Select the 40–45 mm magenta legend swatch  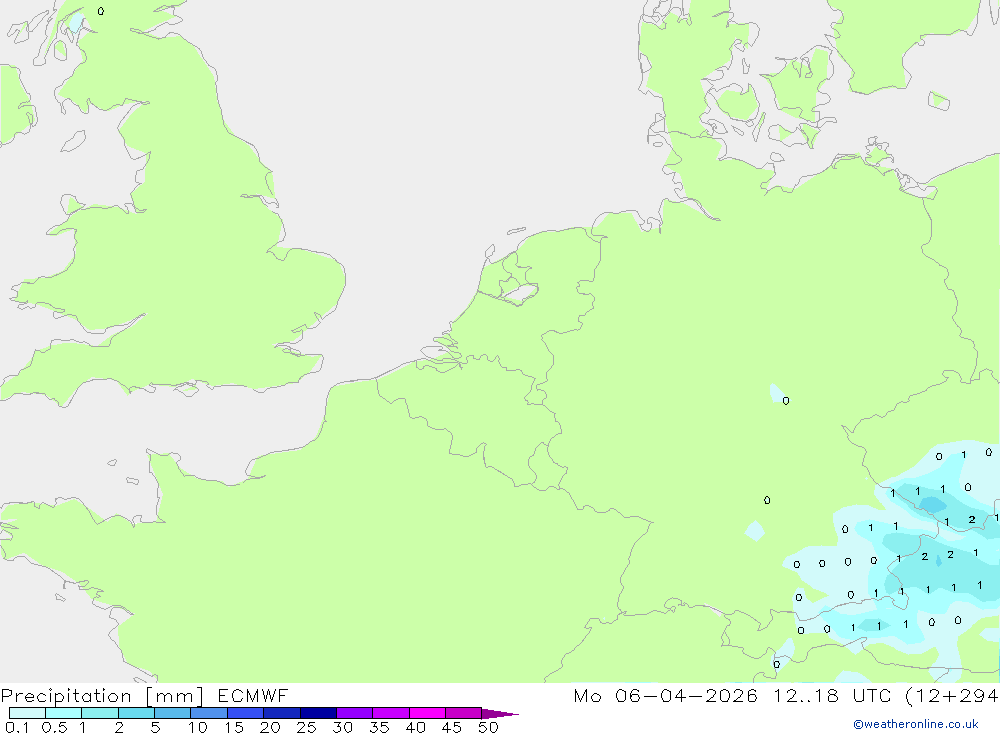tap(427, 713)
